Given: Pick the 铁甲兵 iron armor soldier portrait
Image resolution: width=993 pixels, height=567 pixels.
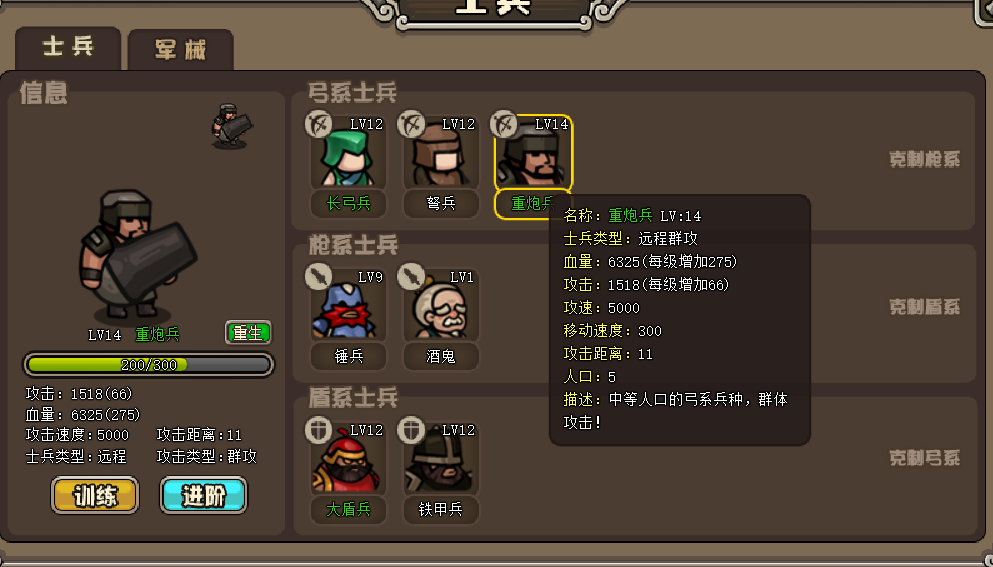Looking at the screenshot, I should tap(441, 459).
